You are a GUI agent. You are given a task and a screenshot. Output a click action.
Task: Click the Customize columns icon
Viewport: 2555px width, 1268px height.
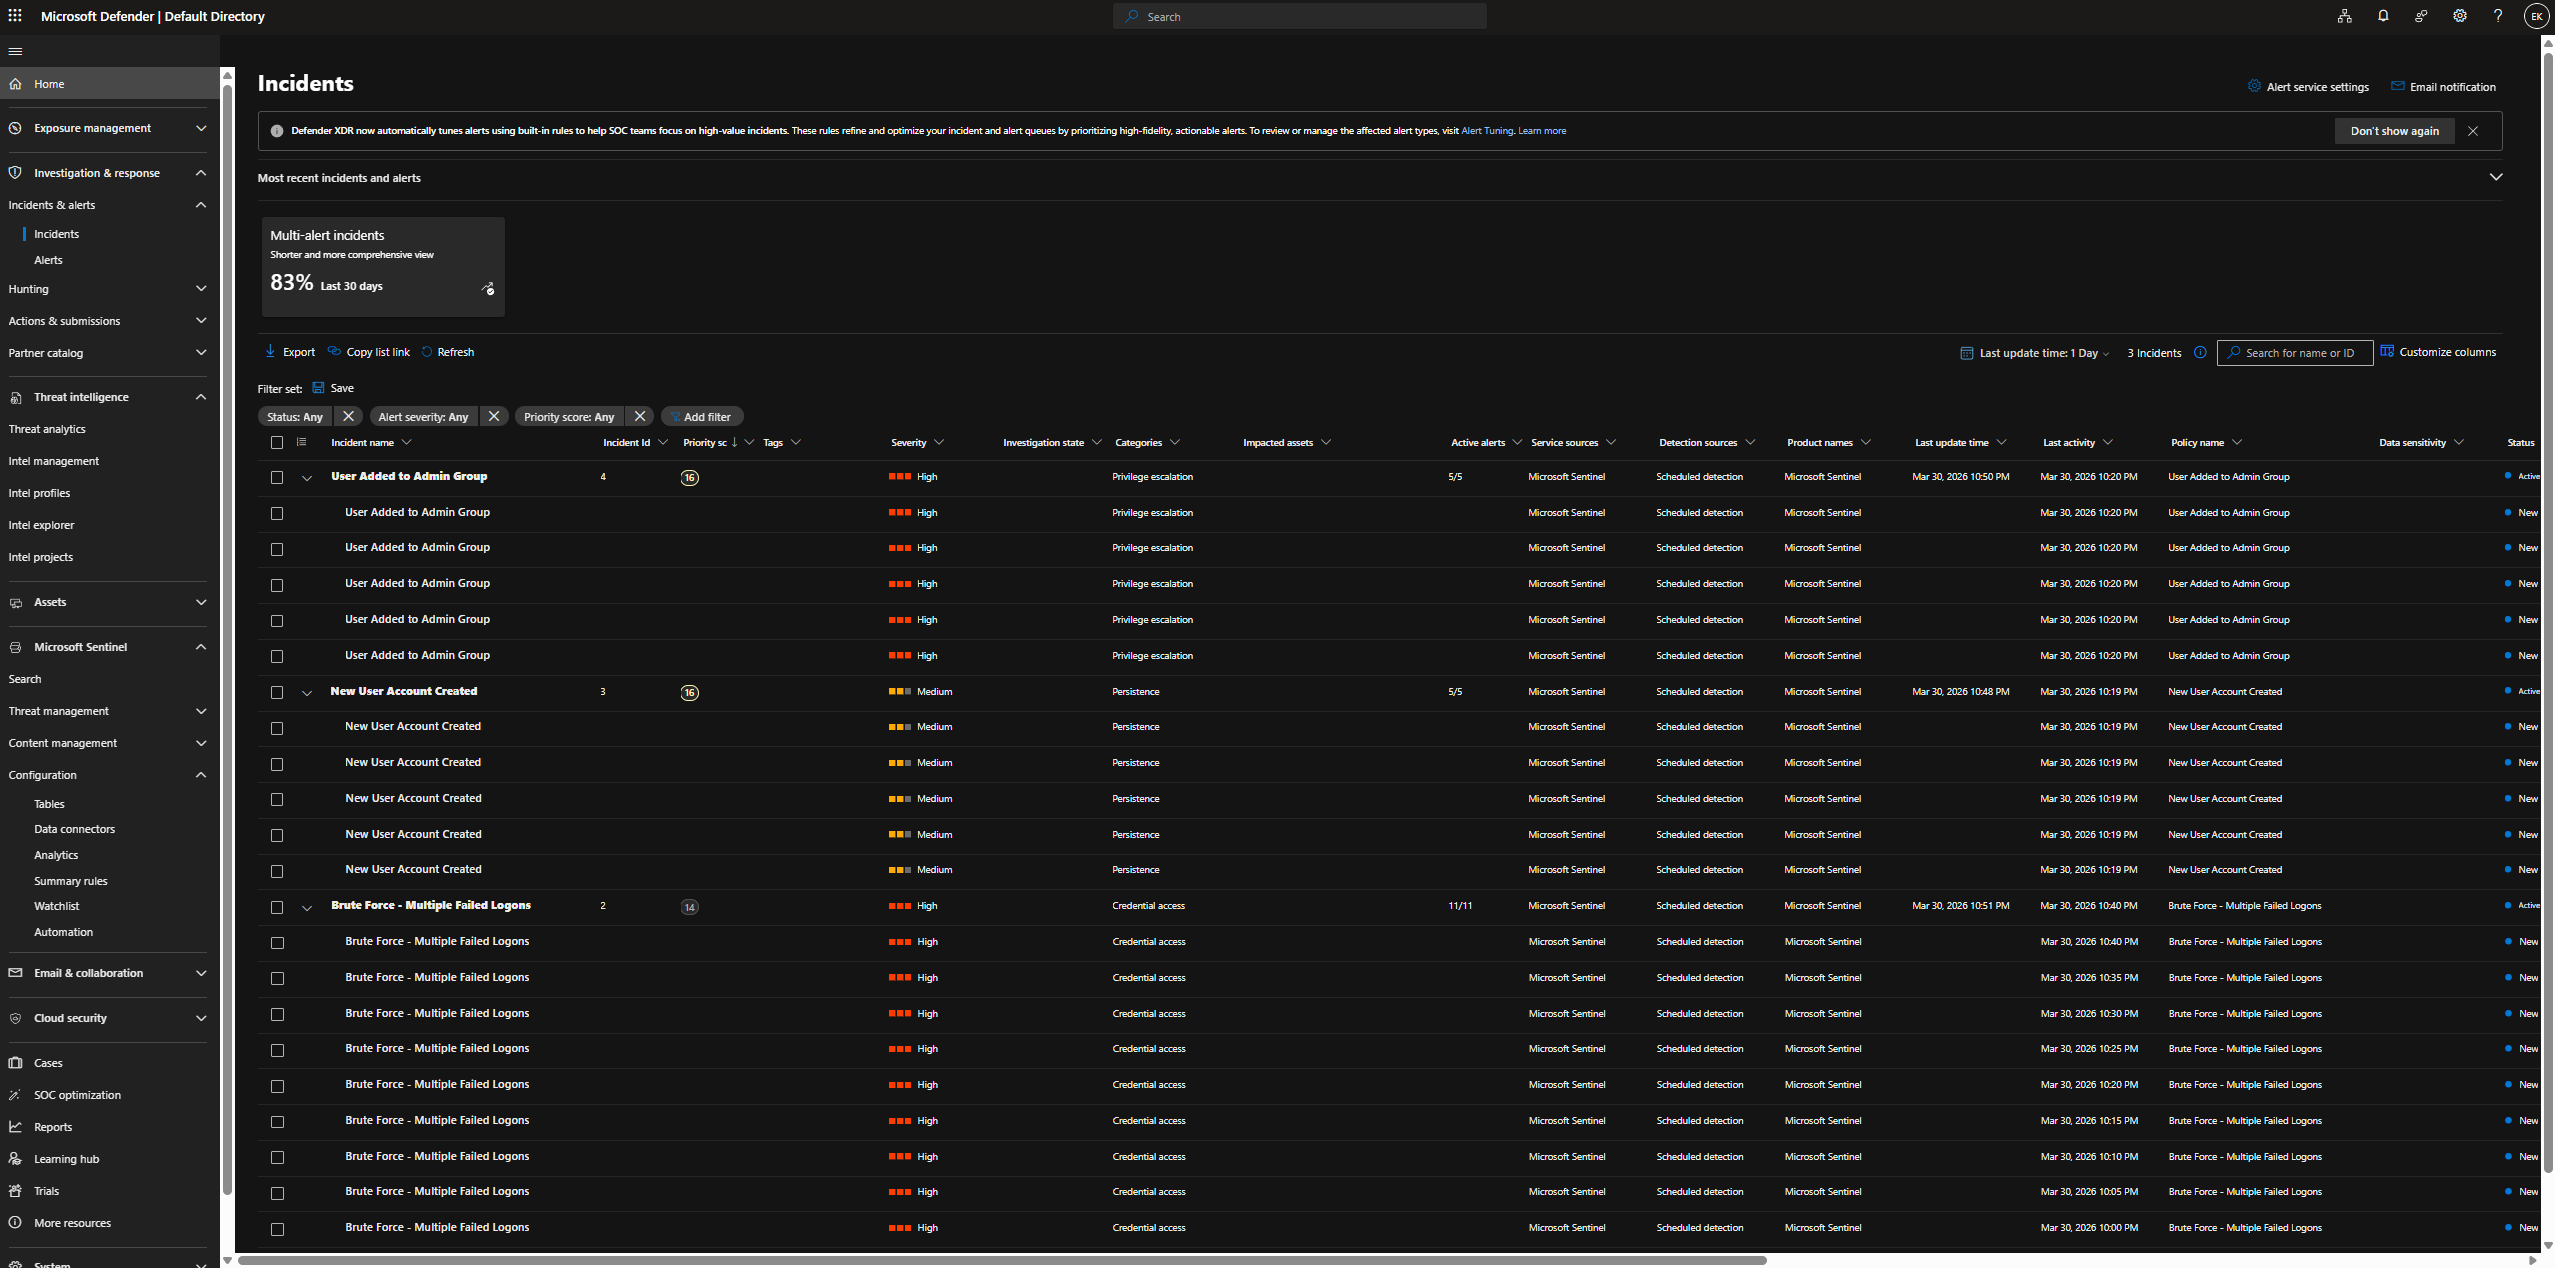[x=2387, y=352]
